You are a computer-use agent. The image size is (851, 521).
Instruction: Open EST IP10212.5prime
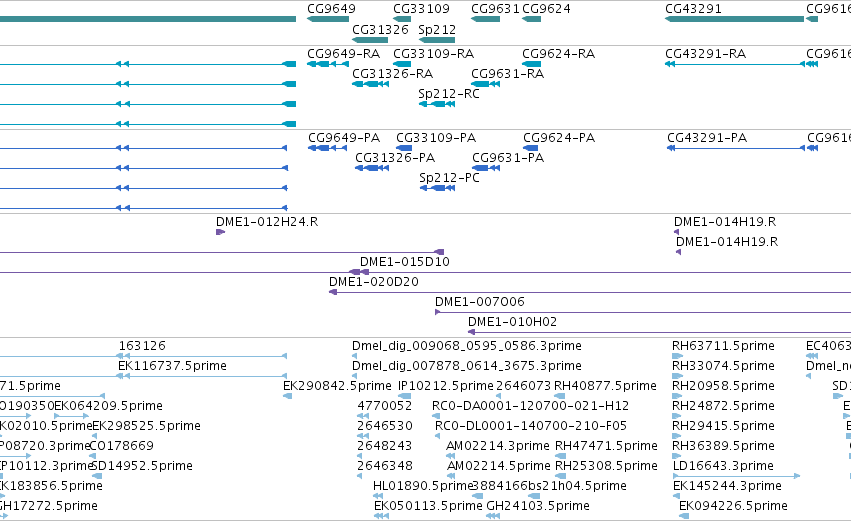coord(446,386)
